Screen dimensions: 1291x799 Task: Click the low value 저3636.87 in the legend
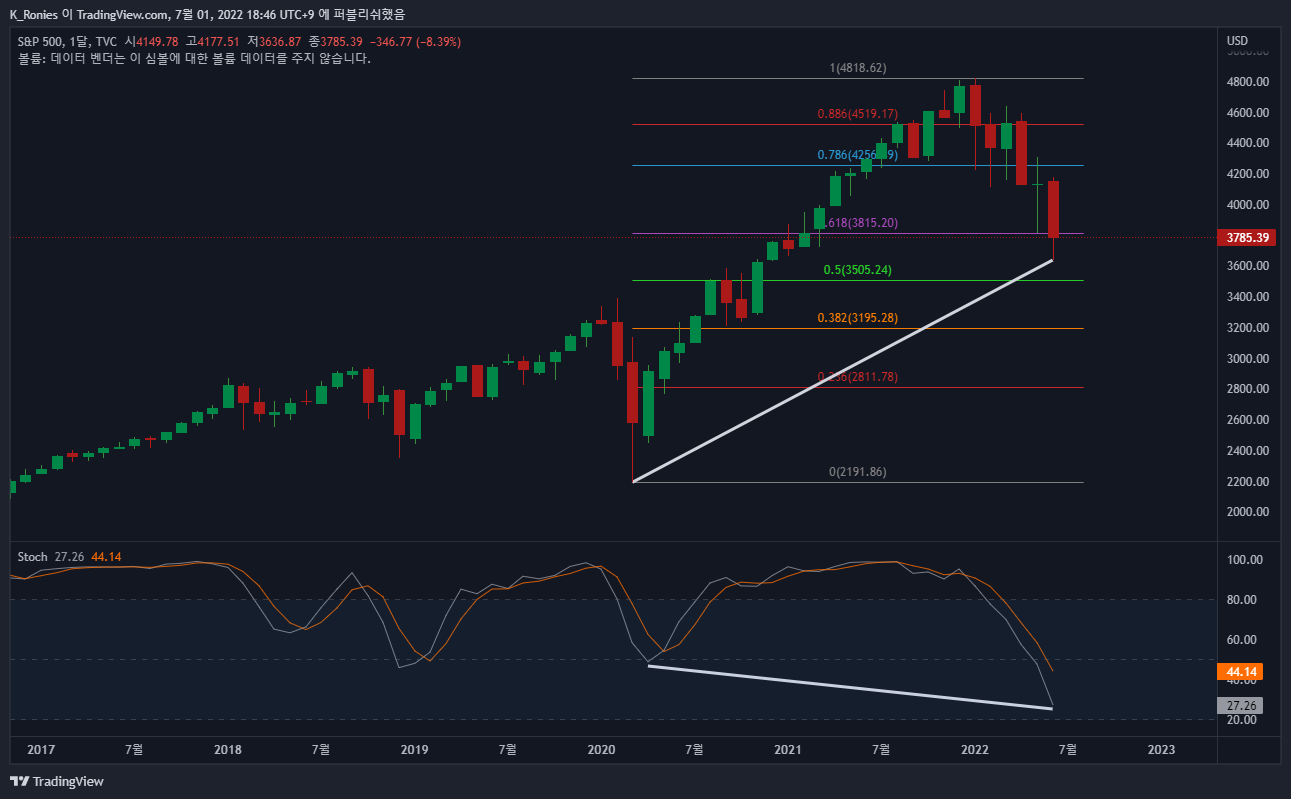tap(275, 41)
